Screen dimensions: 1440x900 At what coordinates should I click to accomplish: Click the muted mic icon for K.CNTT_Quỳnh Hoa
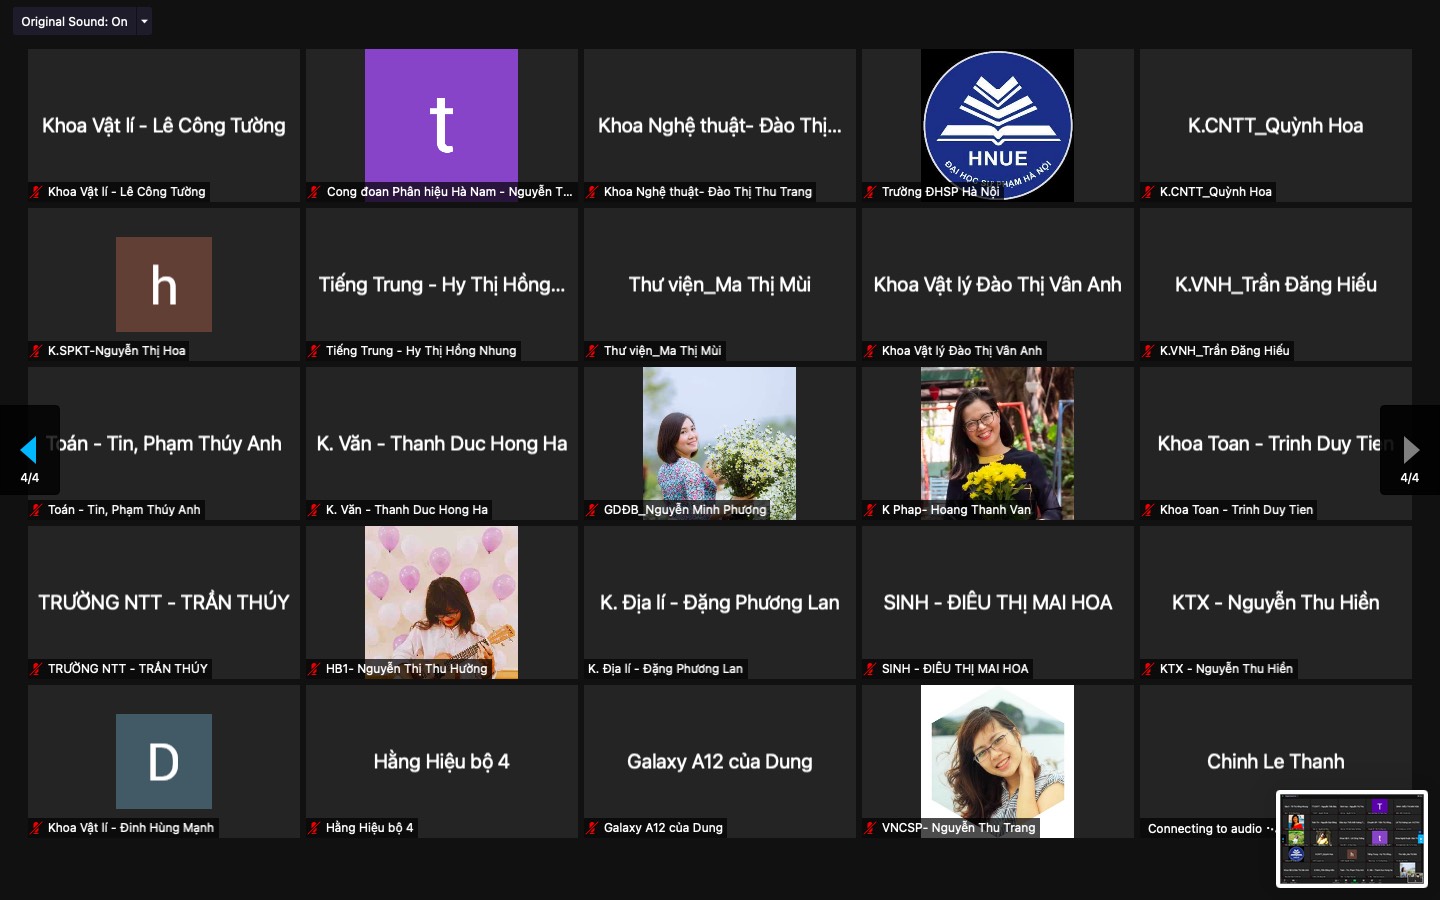point(1148,192)
